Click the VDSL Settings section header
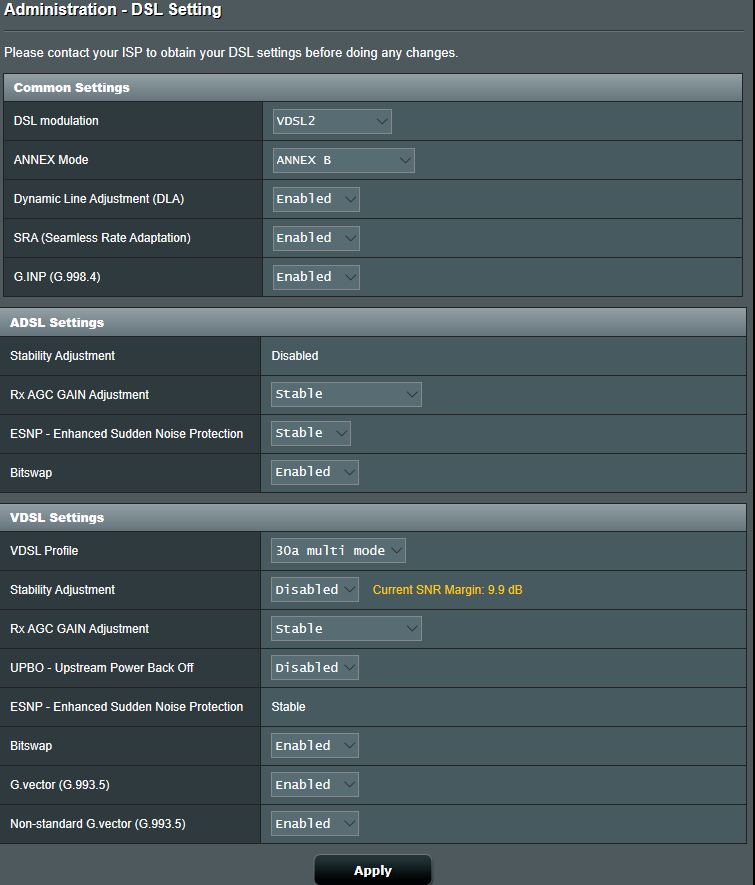Image resolution: width=755 pixels, height=885 pixels. click(57, 518)
